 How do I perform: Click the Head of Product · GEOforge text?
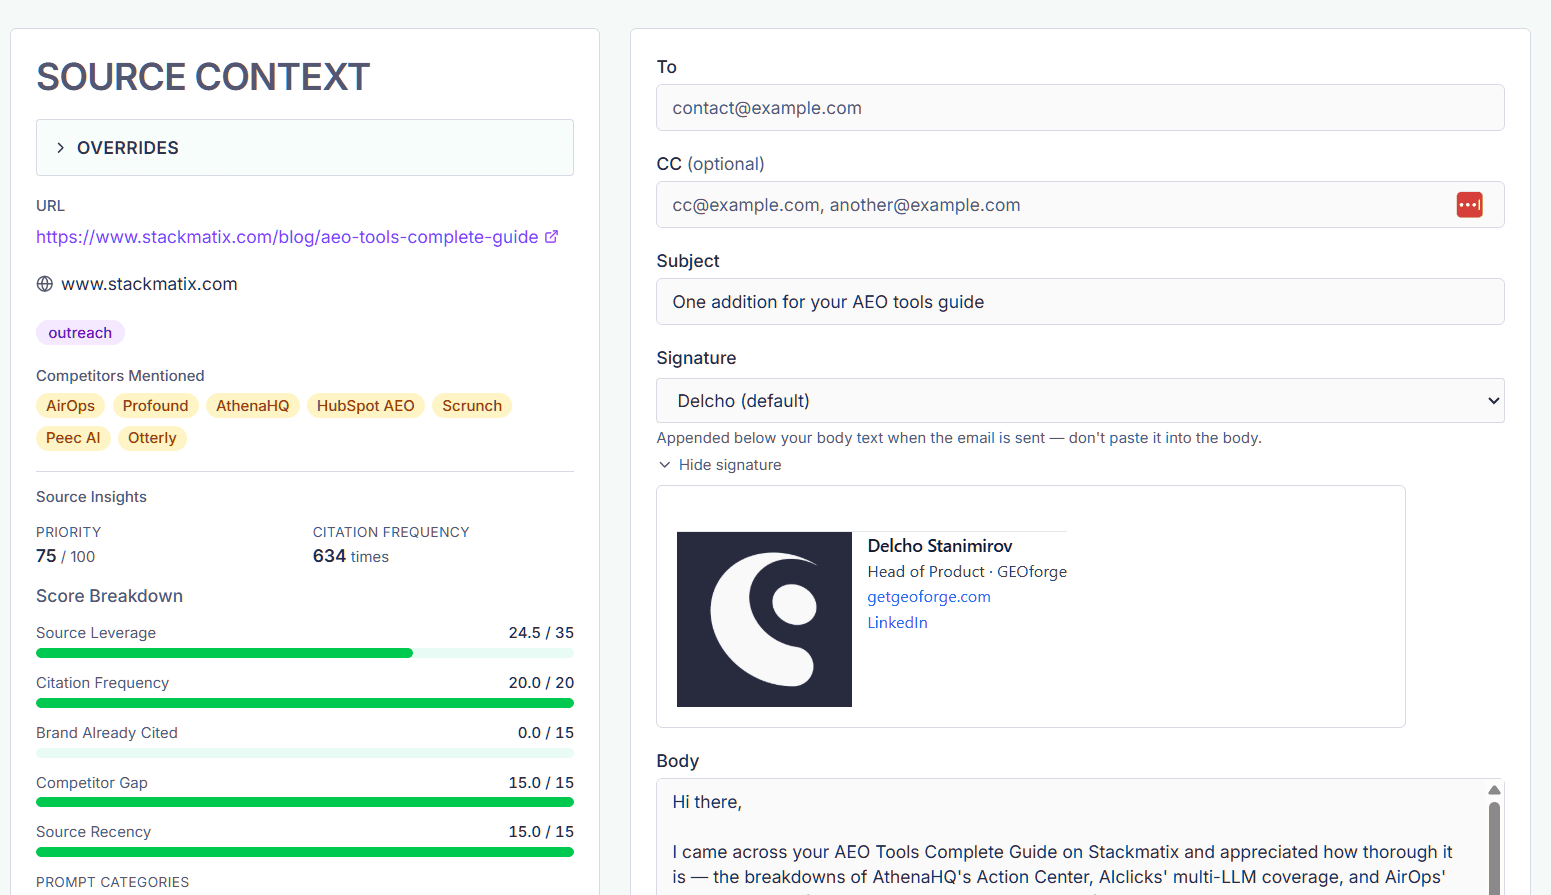[967, 572]
